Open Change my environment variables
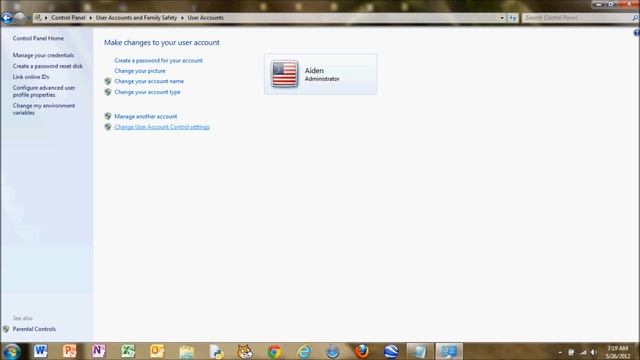Image resolution: width=640 pixels, height=360 pixels. tap(44, 109)
